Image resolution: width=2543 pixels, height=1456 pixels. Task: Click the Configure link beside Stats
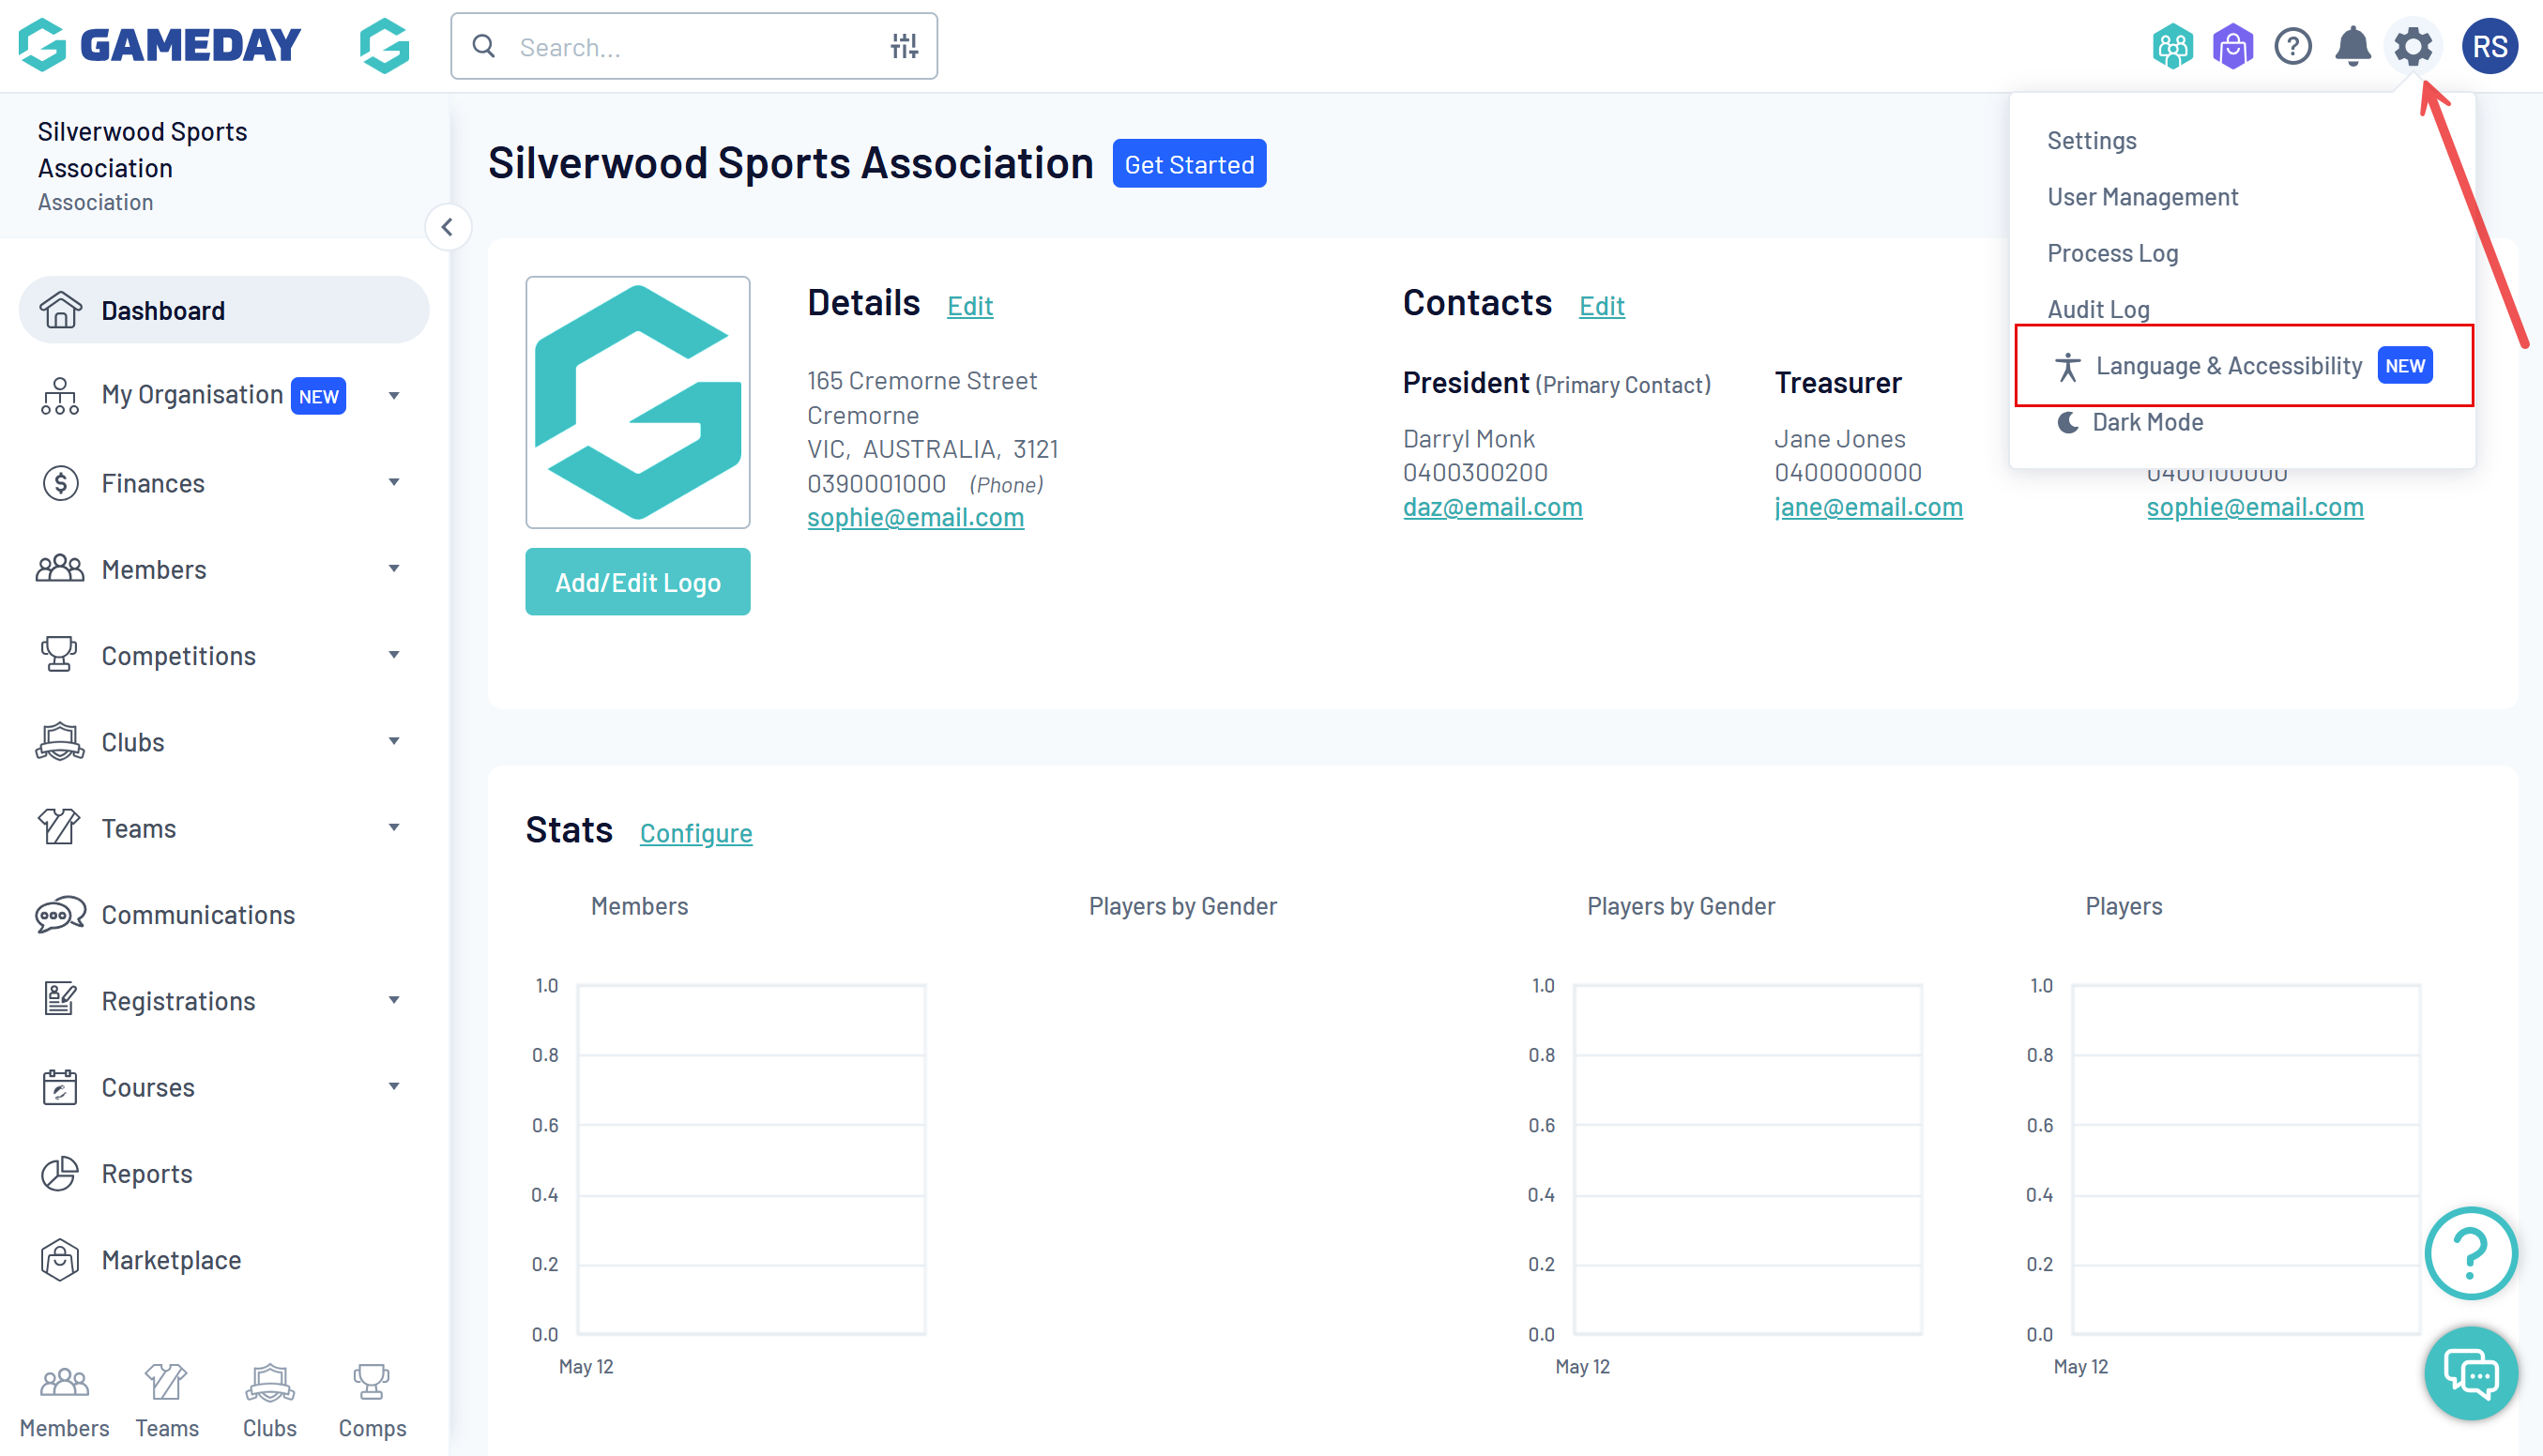tap(695, 833)
